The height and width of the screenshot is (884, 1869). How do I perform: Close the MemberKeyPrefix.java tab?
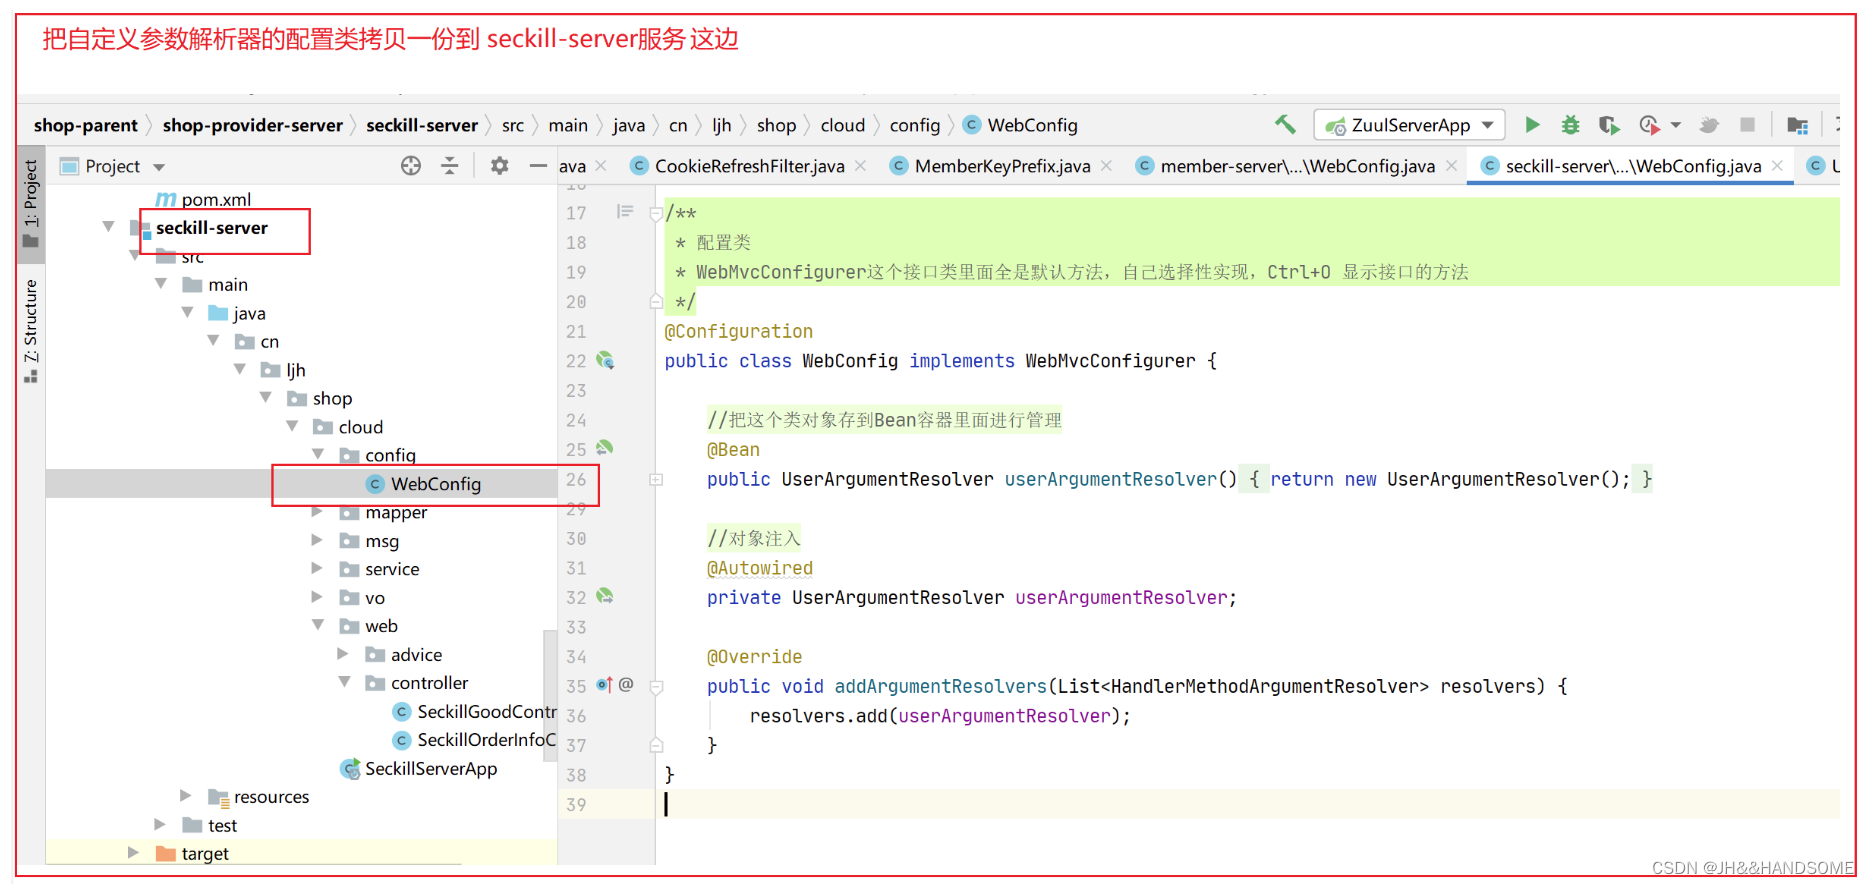coord(1106,166)
